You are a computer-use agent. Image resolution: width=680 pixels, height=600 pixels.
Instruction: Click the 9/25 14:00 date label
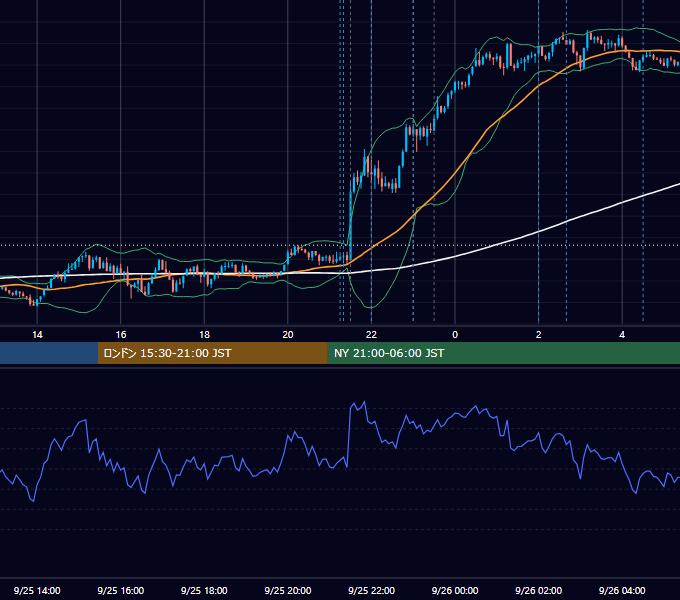tap(37, 590)
